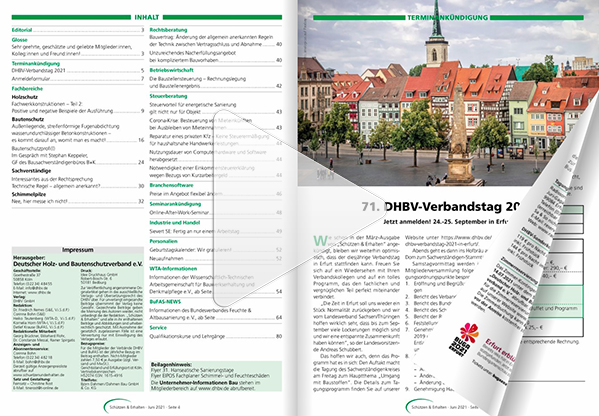
Task: Open 'Die Baustellensteuerung – Rechnungslegung' entry
Action: click(215, 83)
